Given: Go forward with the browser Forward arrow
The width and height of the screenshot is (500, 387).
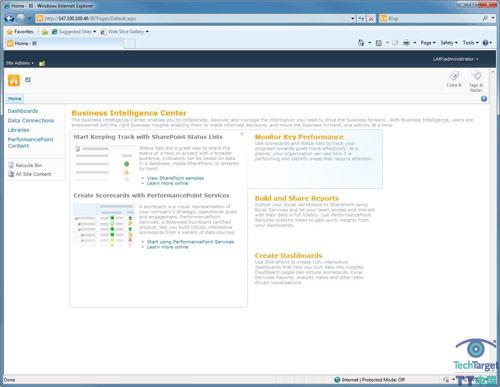Looking at the screenshot, I should (21, 18).
